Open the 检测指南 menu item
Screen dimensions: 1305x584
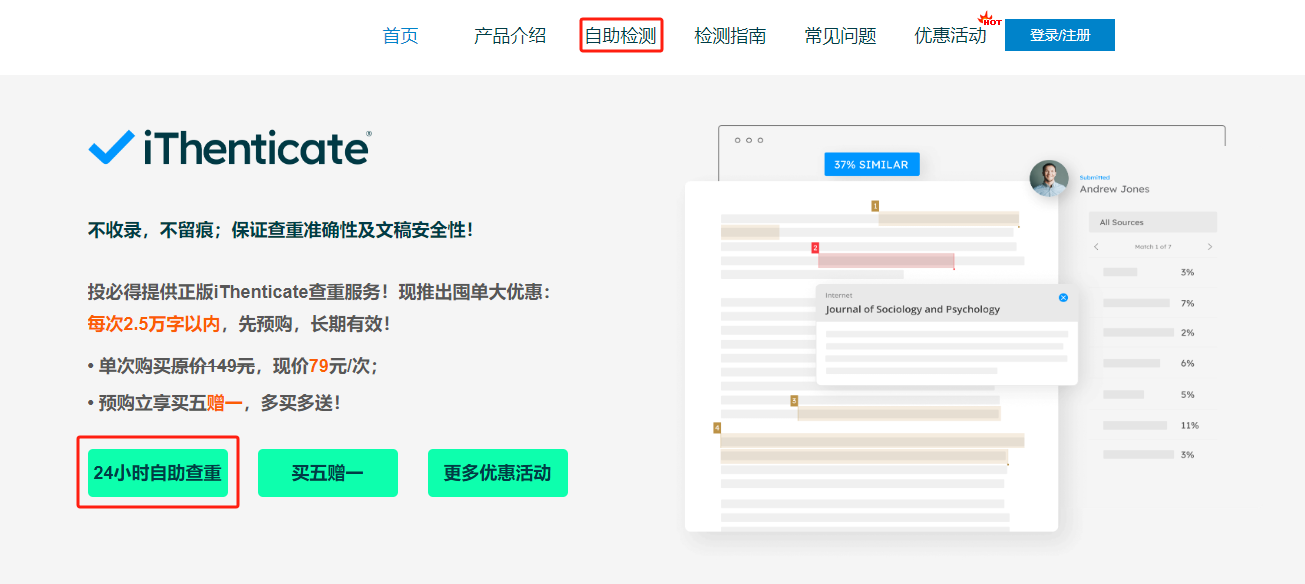click(730, 36)
